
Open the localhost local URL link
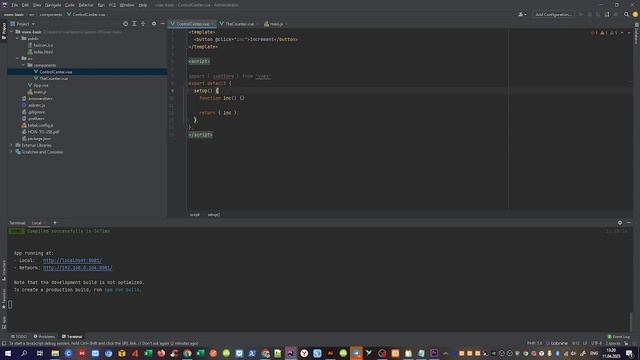72,260
